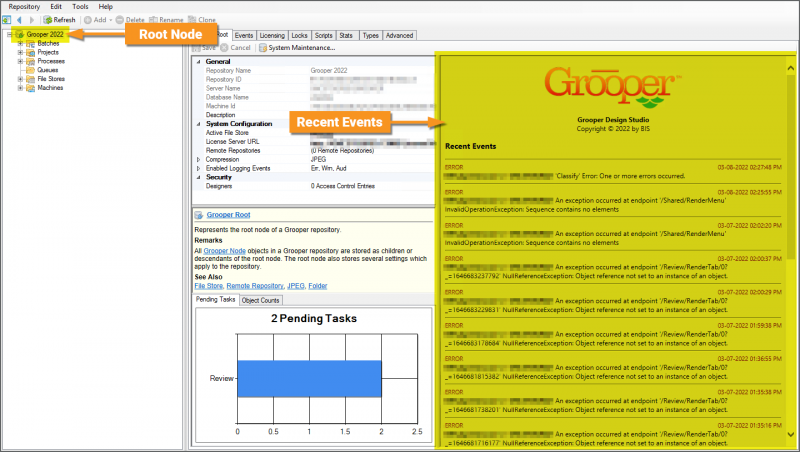The height and width of the screenshot is (452, 800).
Task: Click the blue Review bar in chart
Action: pos(309,379)
